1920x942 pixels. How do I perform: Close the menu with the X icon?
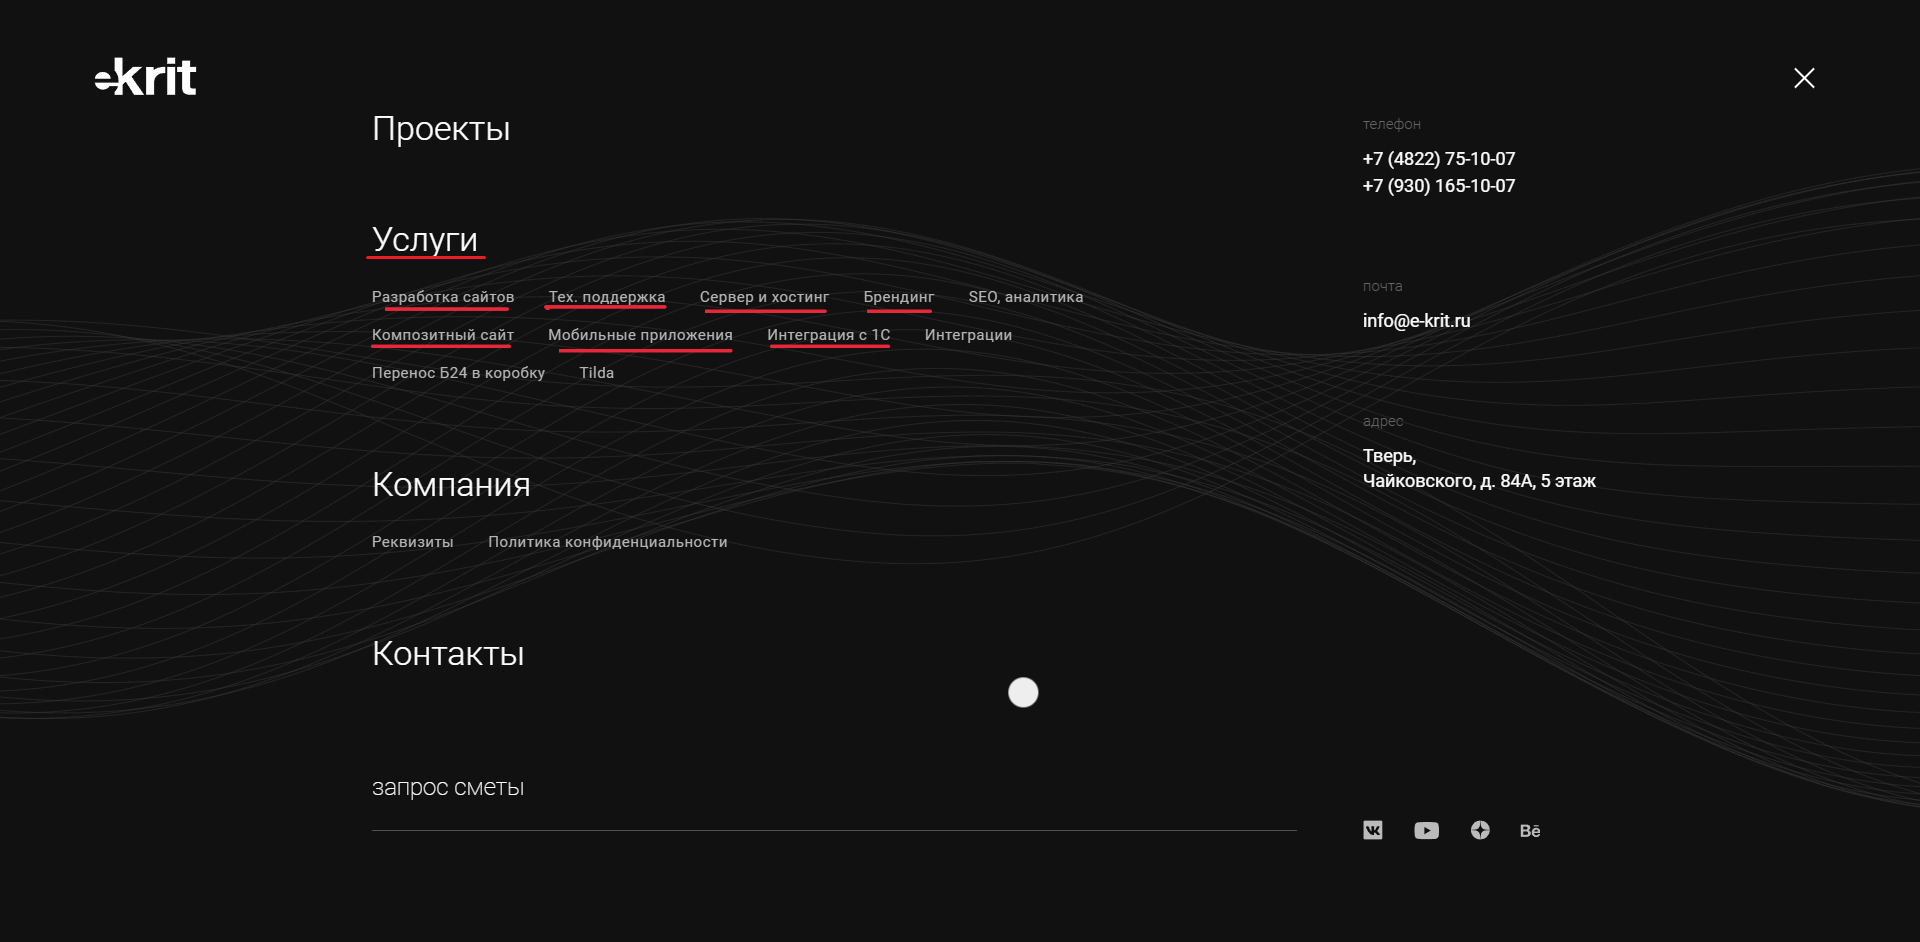pos(1804,78)
